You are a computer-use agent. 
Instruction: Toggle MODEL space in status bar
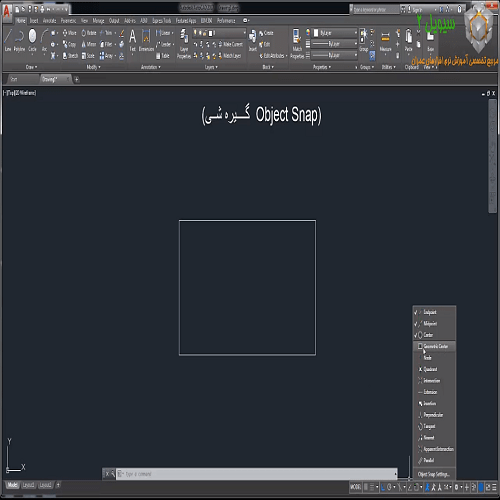tap(355, 487)
